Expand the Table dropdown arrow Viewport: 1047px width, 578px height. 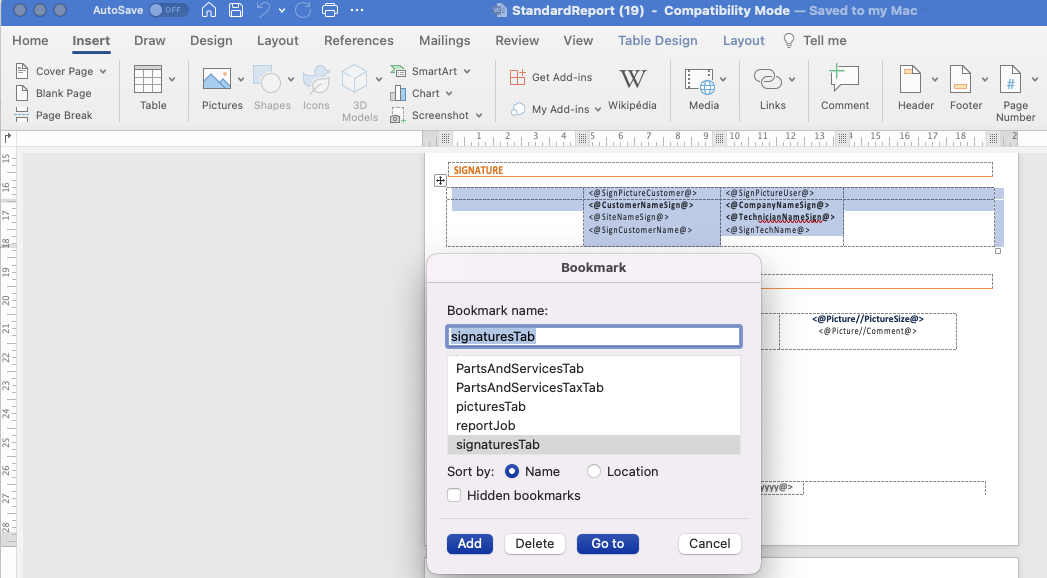(x=172, y=79)
